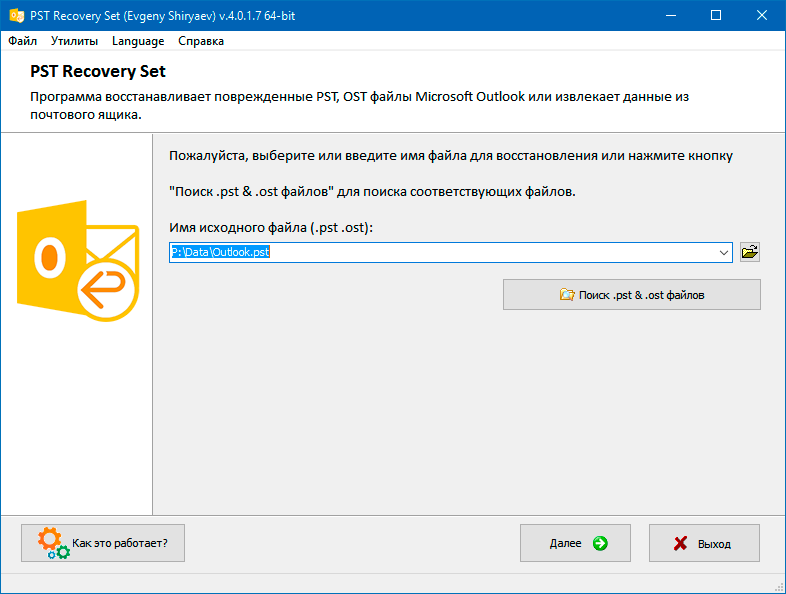Click the Поиск .pst & .ost файлов button
Image resolution: width=786 pixels, height=594 pixels.
632,295
